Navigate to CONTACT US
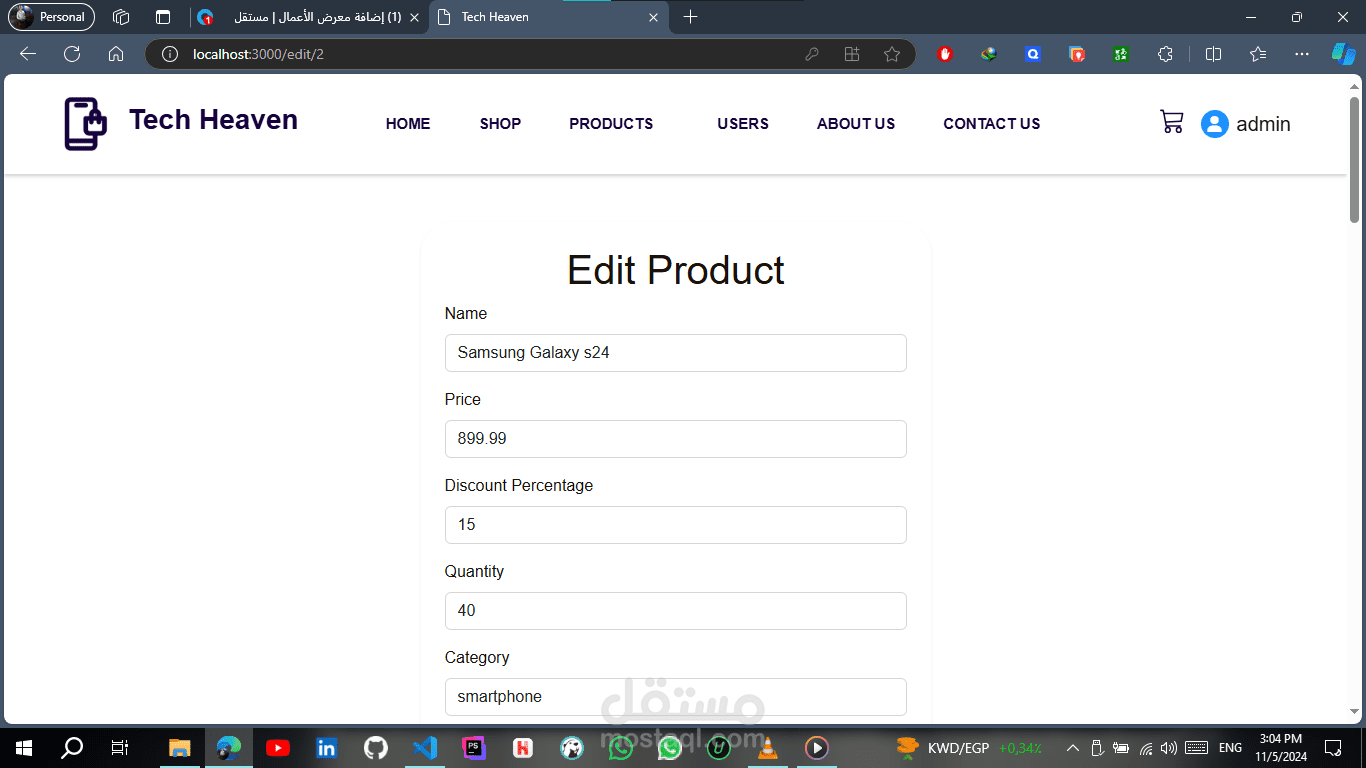Image resolution: width=1366 pixels, height=768 pixels. click(x=992, y=124)
